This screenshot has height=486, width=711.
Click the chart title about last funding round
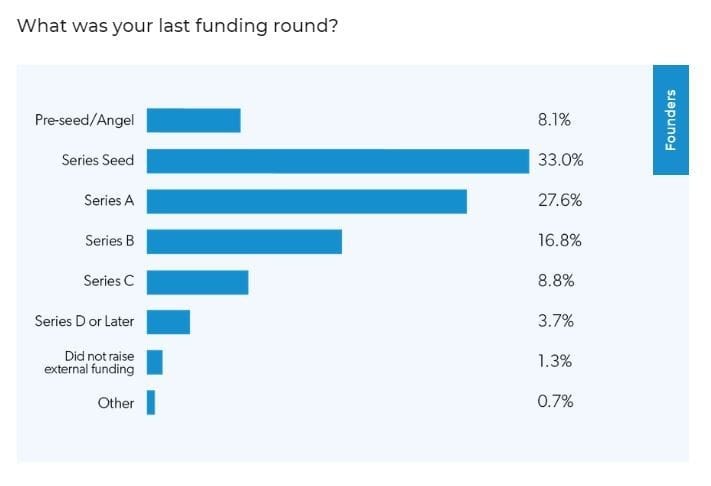point(177,26)
